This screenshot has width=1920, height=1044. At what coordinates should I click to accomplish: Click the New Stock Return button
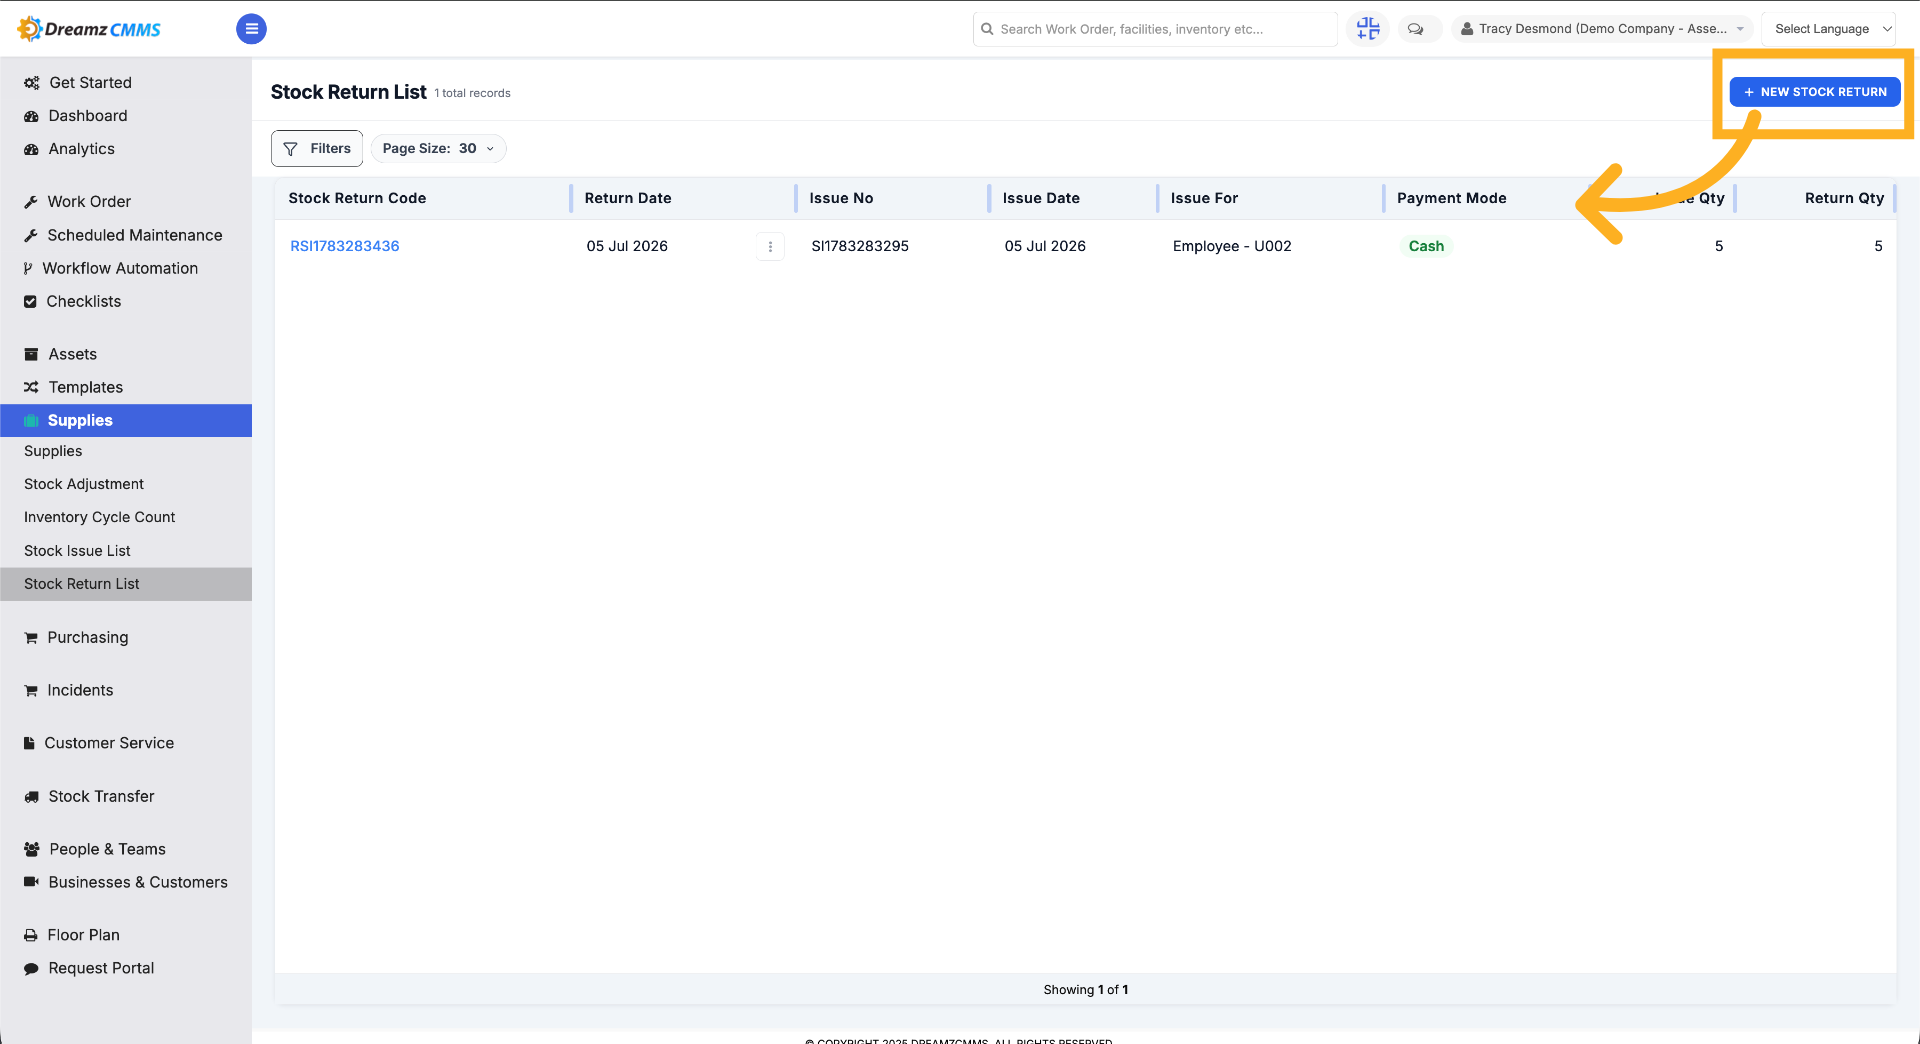(1815, 92)
